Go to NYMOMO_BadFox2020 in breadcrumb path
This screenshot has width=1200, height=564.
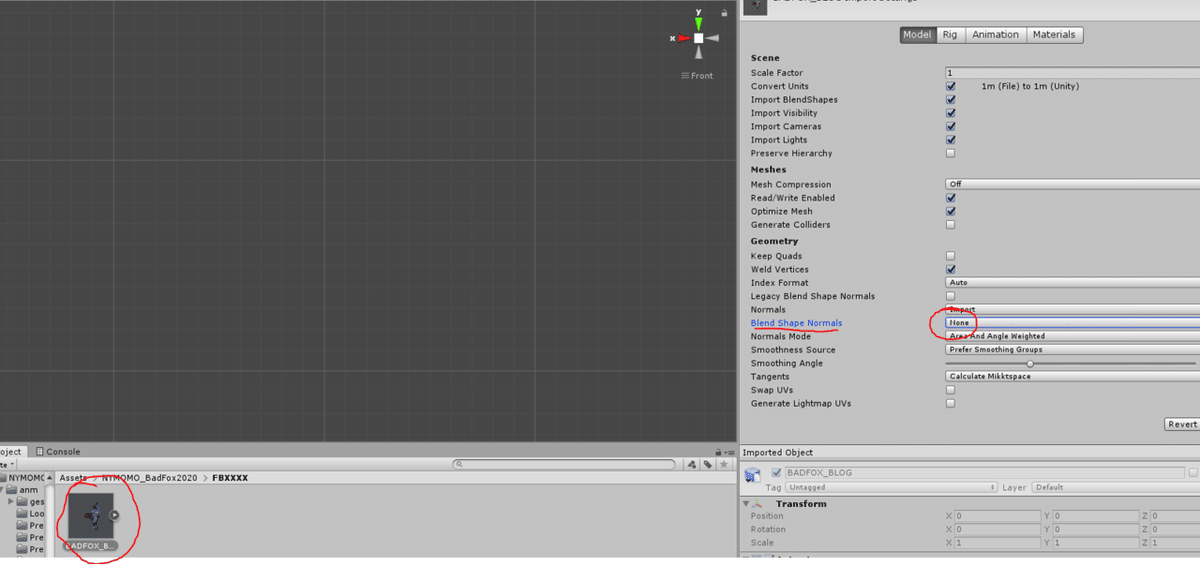150,478
